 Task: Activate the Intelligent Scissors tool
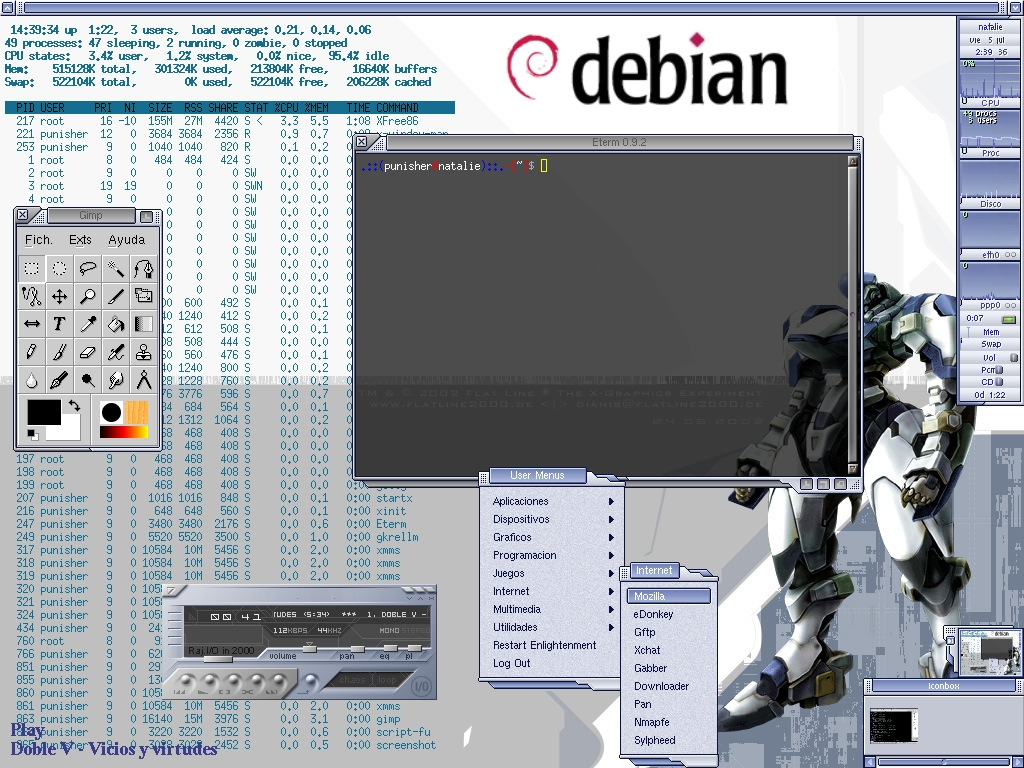click(31, 296)
